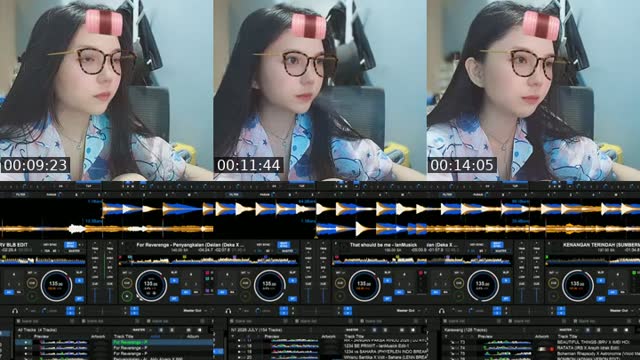Open the MT dropdown on the For Reverenge deck
The image size is (640, 360).
coord(127,273)
